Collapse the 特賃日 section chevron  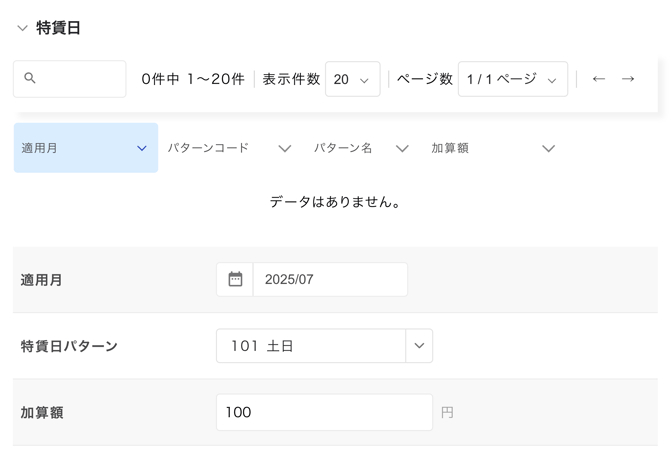22,28
